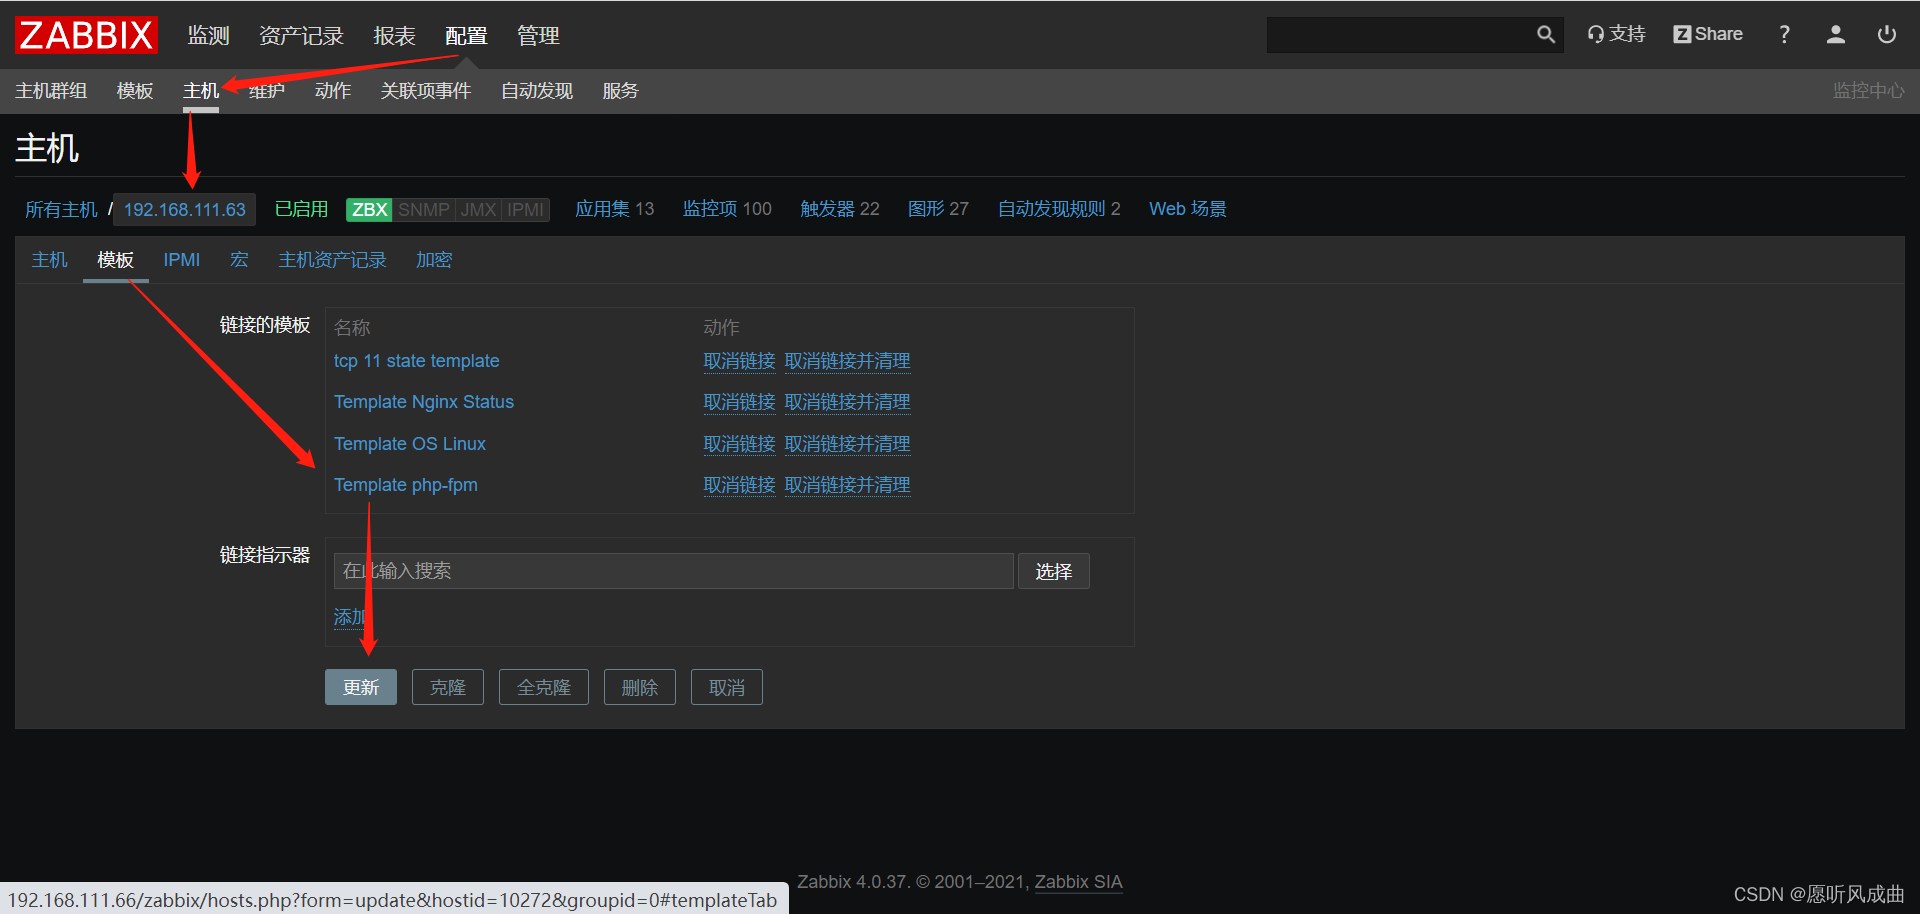Focus the 链接指示器 search field
This screenshot has width=1920, height=914.
pos(673,571)
